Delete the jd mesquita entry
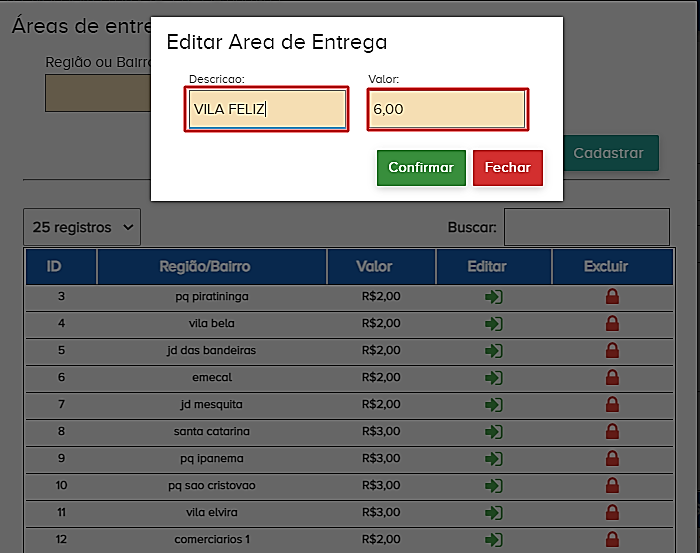 tap(612, 405)
